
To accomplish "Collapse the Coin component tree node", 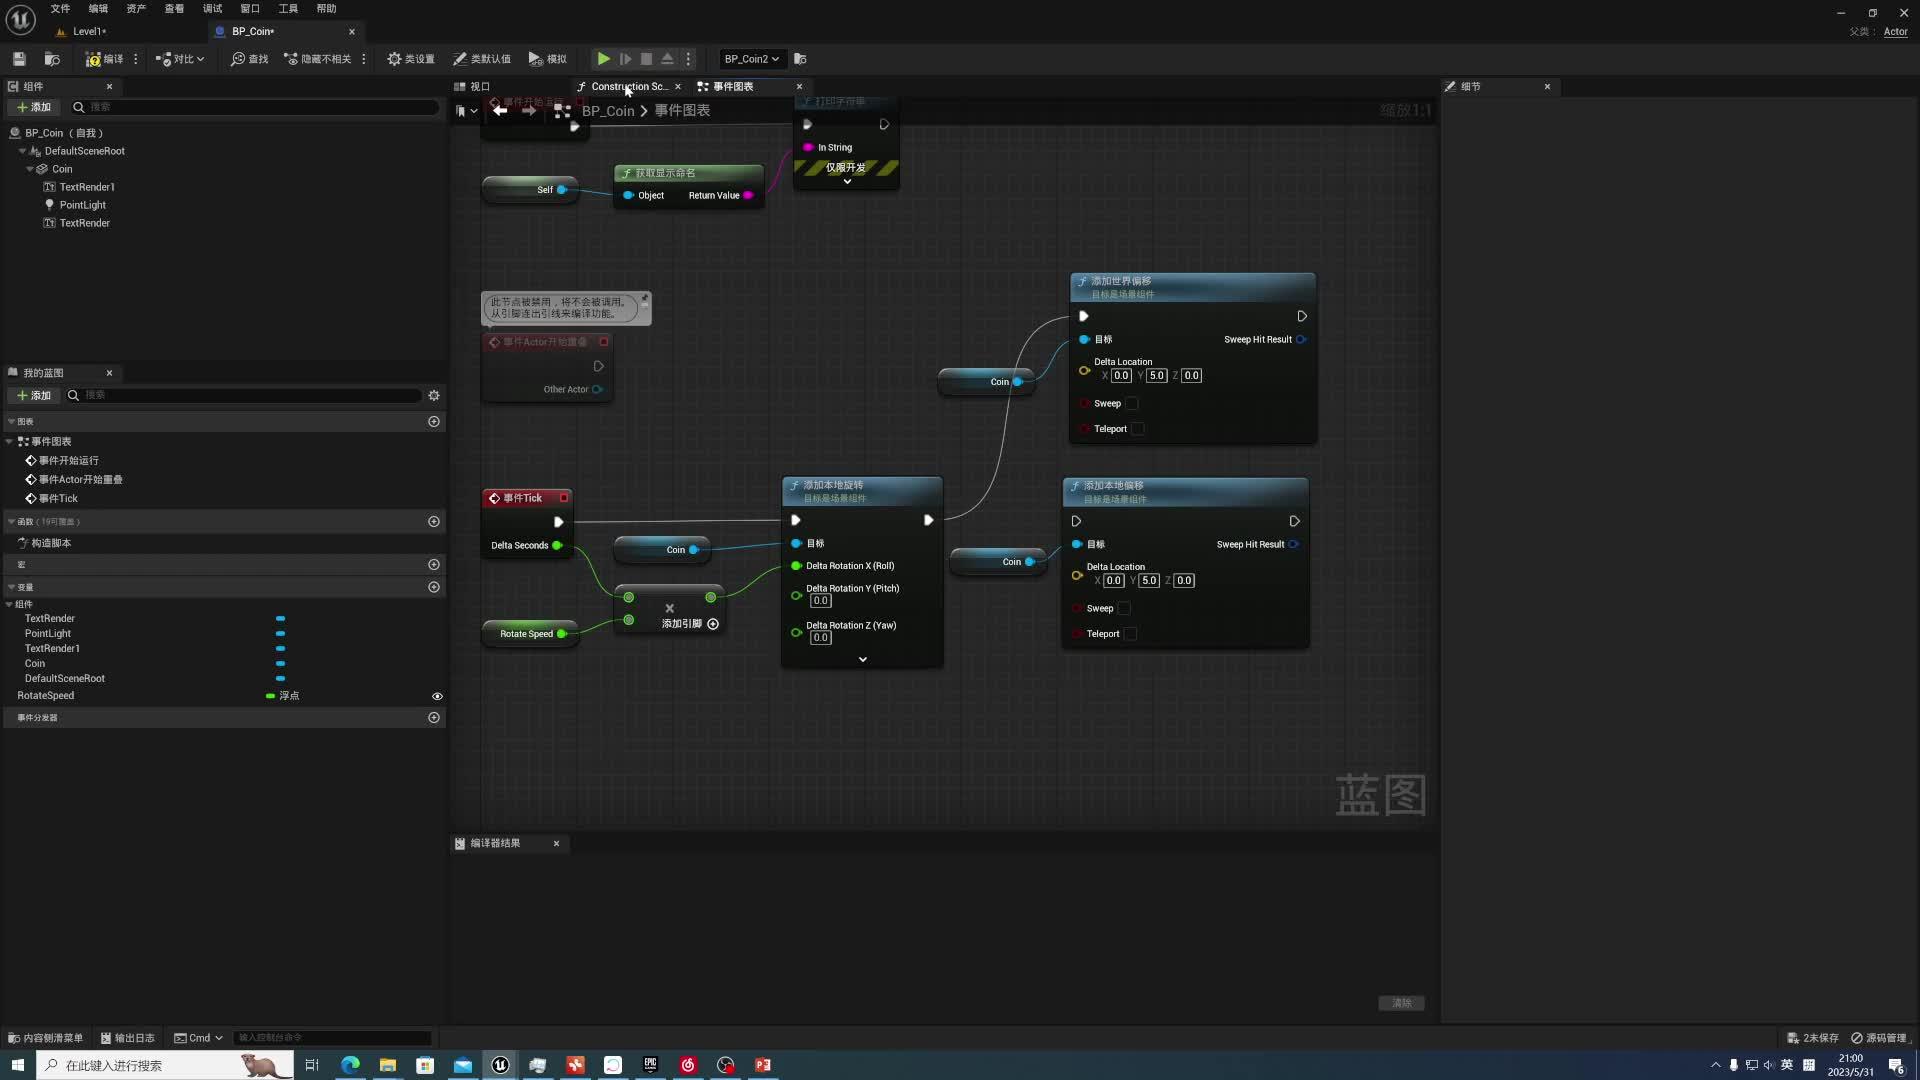I will (30, 169).
